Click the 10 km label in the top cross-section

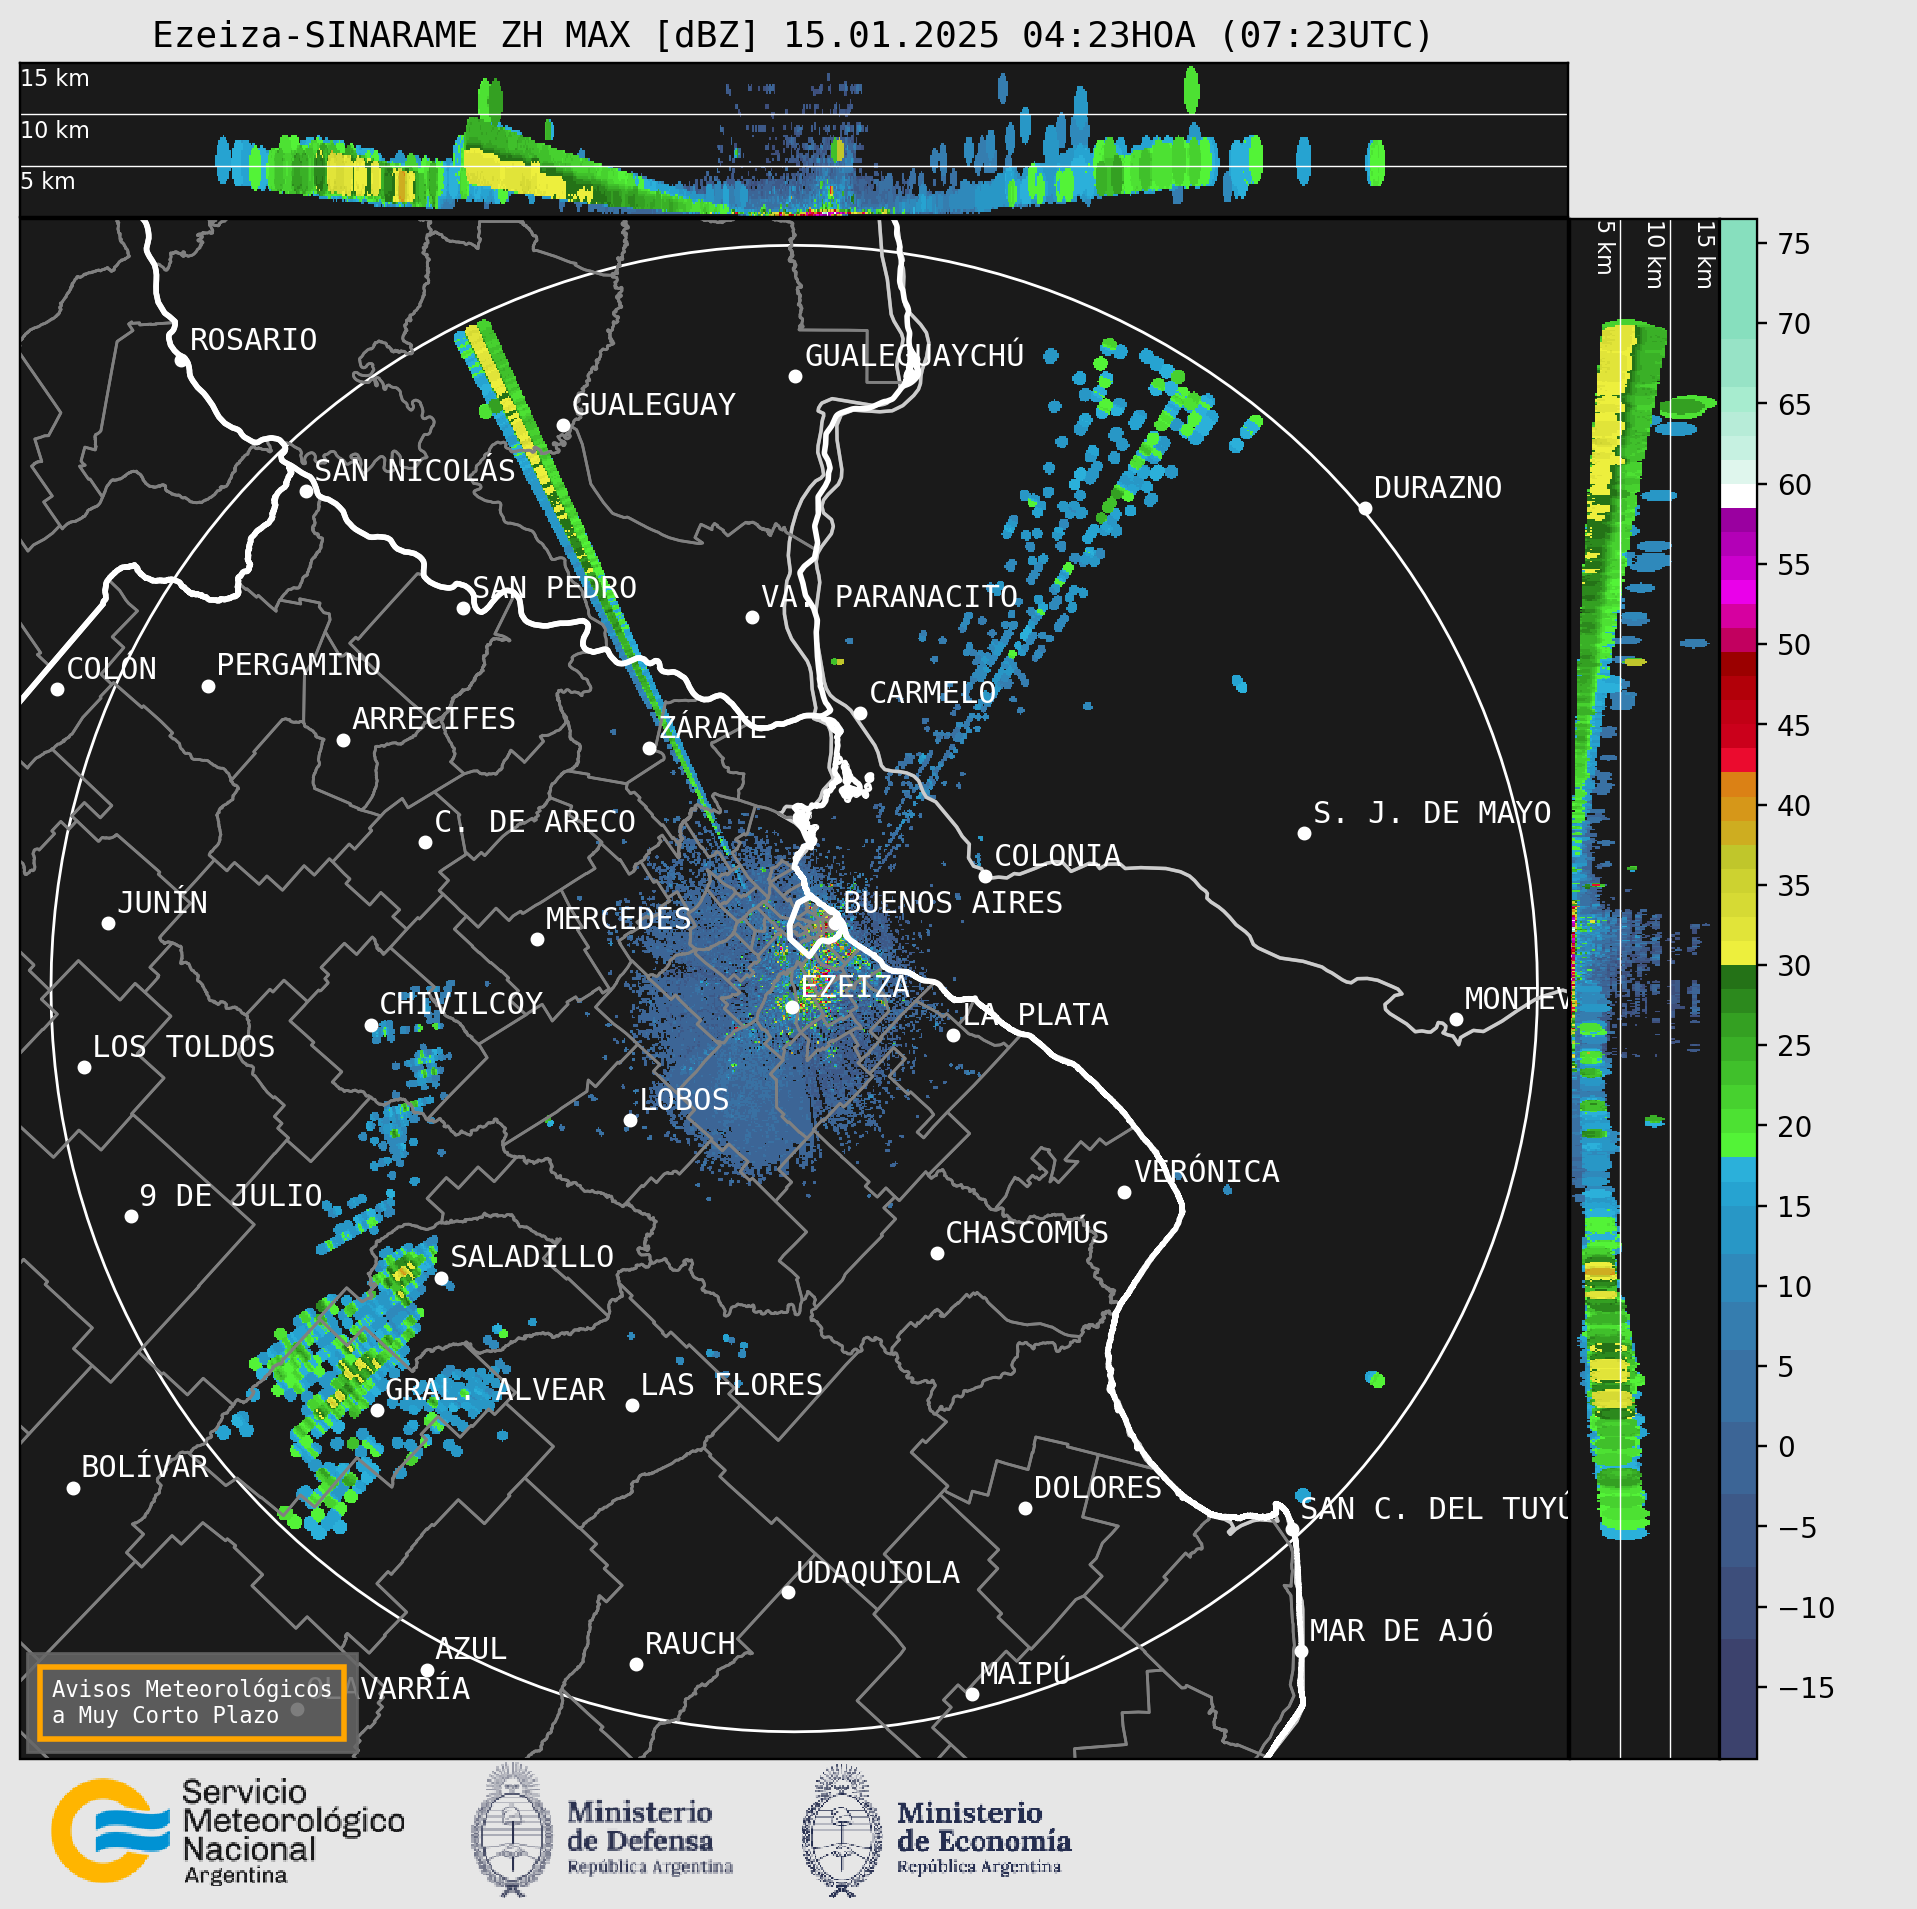55,130
